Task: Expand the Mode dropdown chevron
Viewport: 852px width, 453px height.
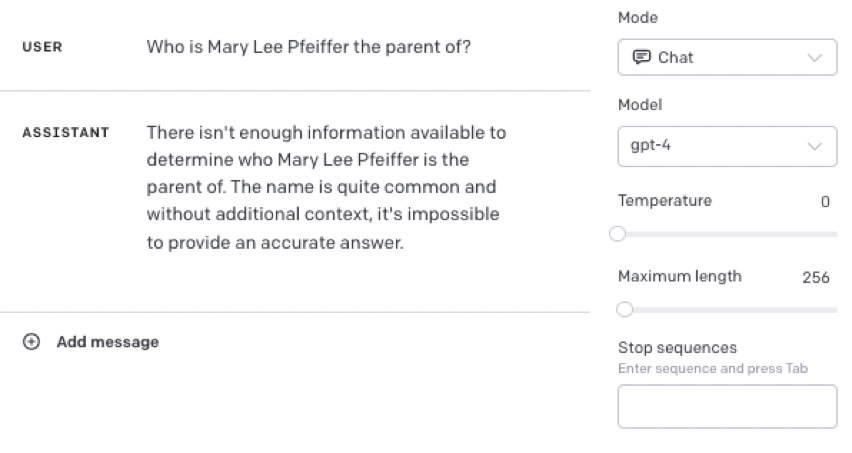Action: pos(815,58)
